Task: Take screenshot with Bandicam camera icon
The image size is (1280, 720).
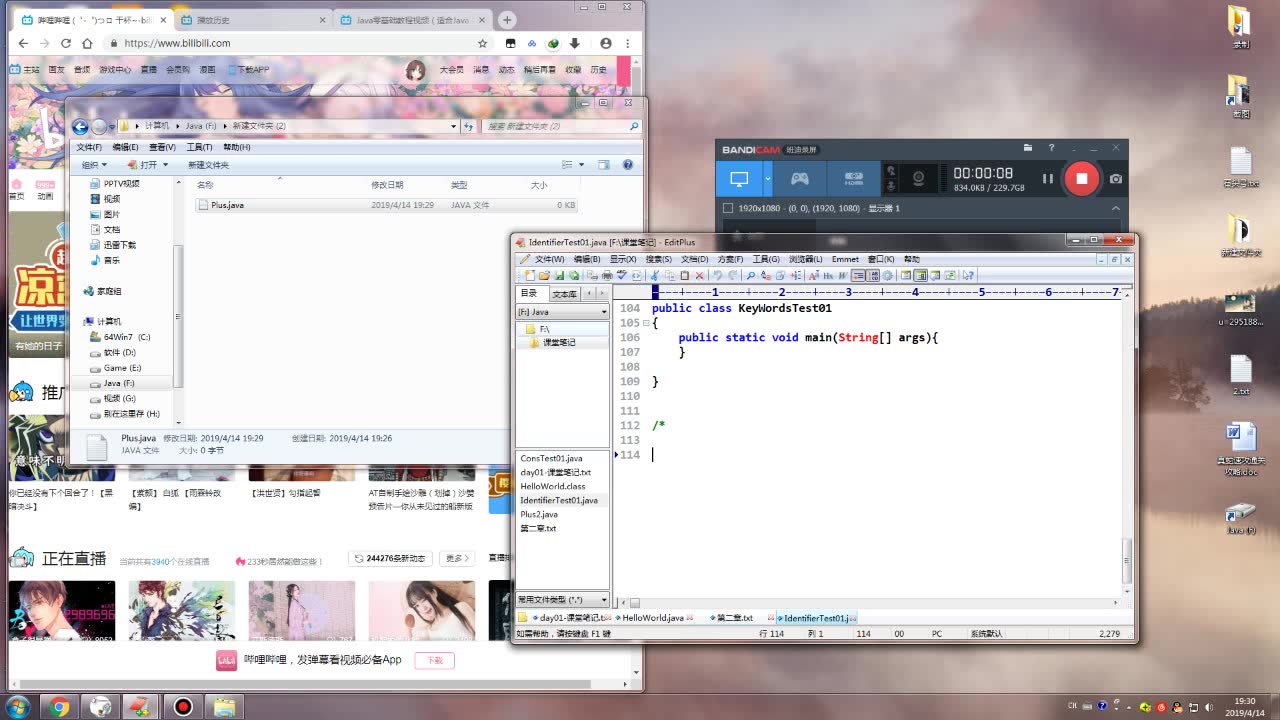Action: 1115,178
